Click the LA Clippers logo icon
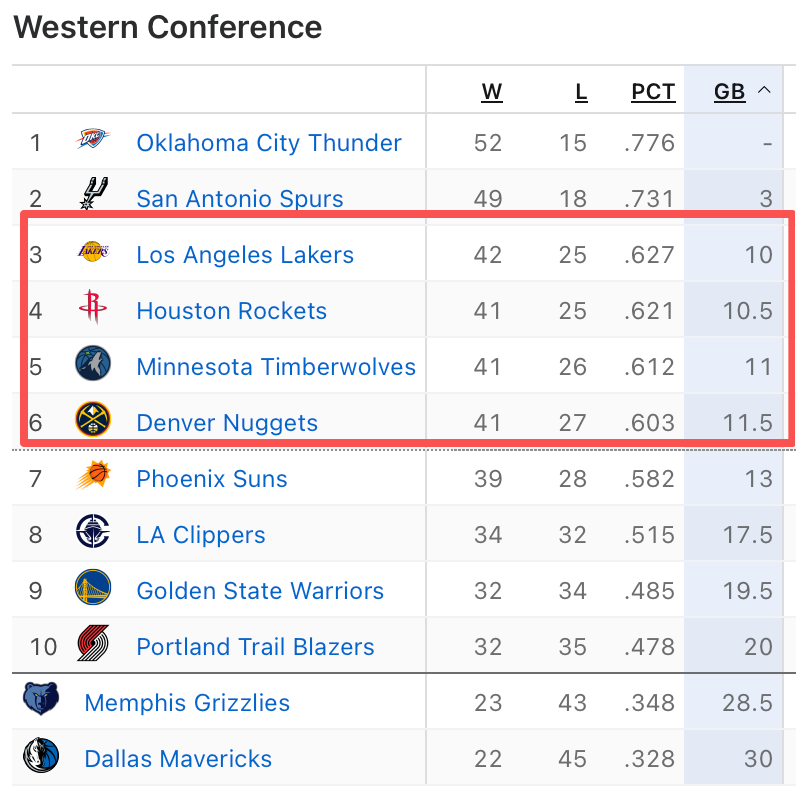This screenshot has width=796, height=786. (93, 533)
